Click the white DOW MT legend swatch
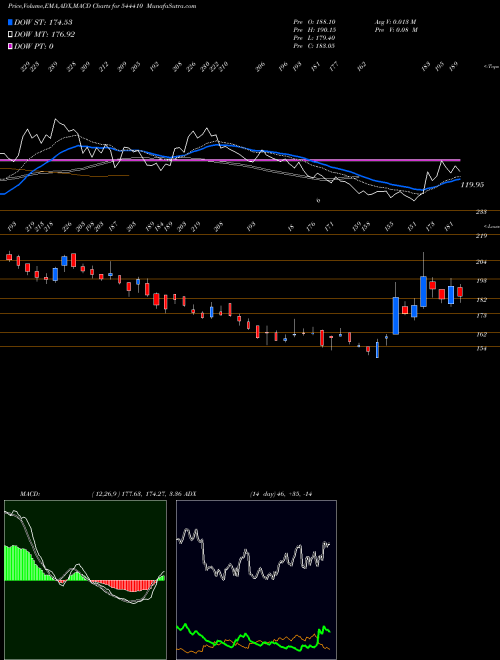Viewport: 500px width, 660px height. [10, 35]
